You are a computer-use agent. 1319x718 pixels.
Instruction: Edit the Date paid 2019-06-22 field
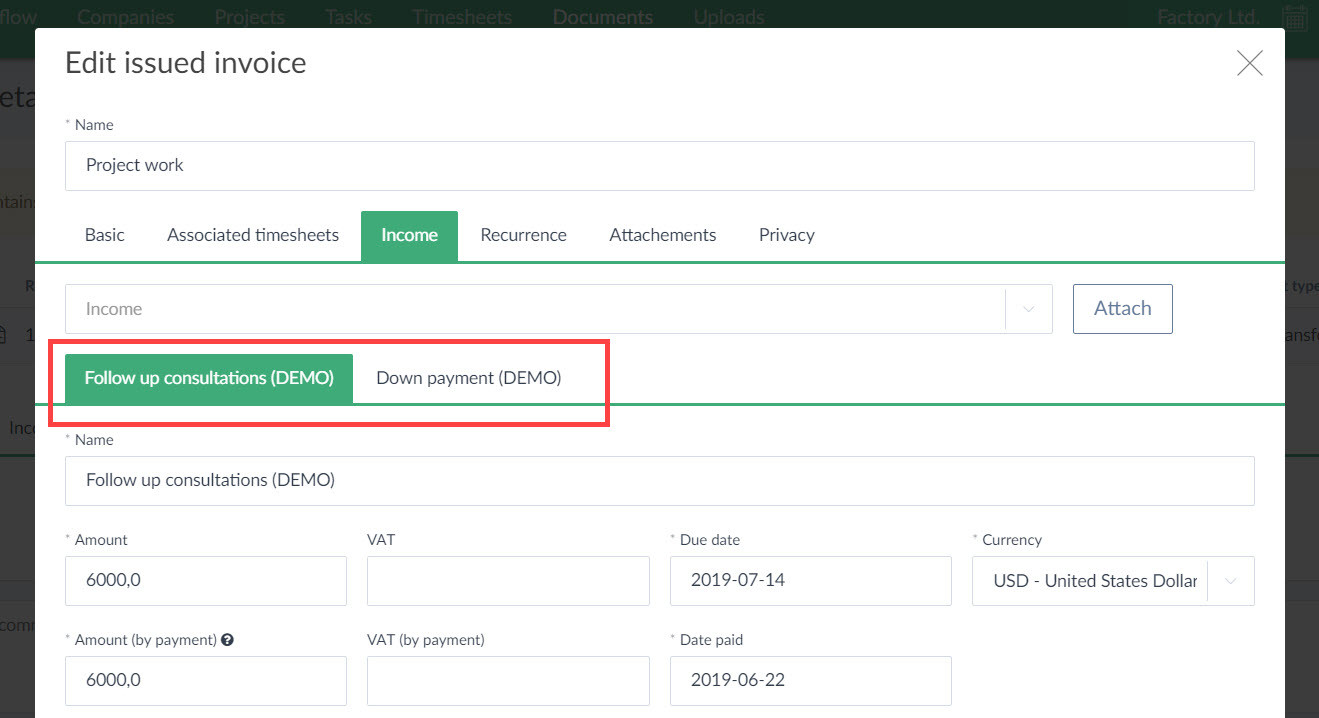coord(811,681)
